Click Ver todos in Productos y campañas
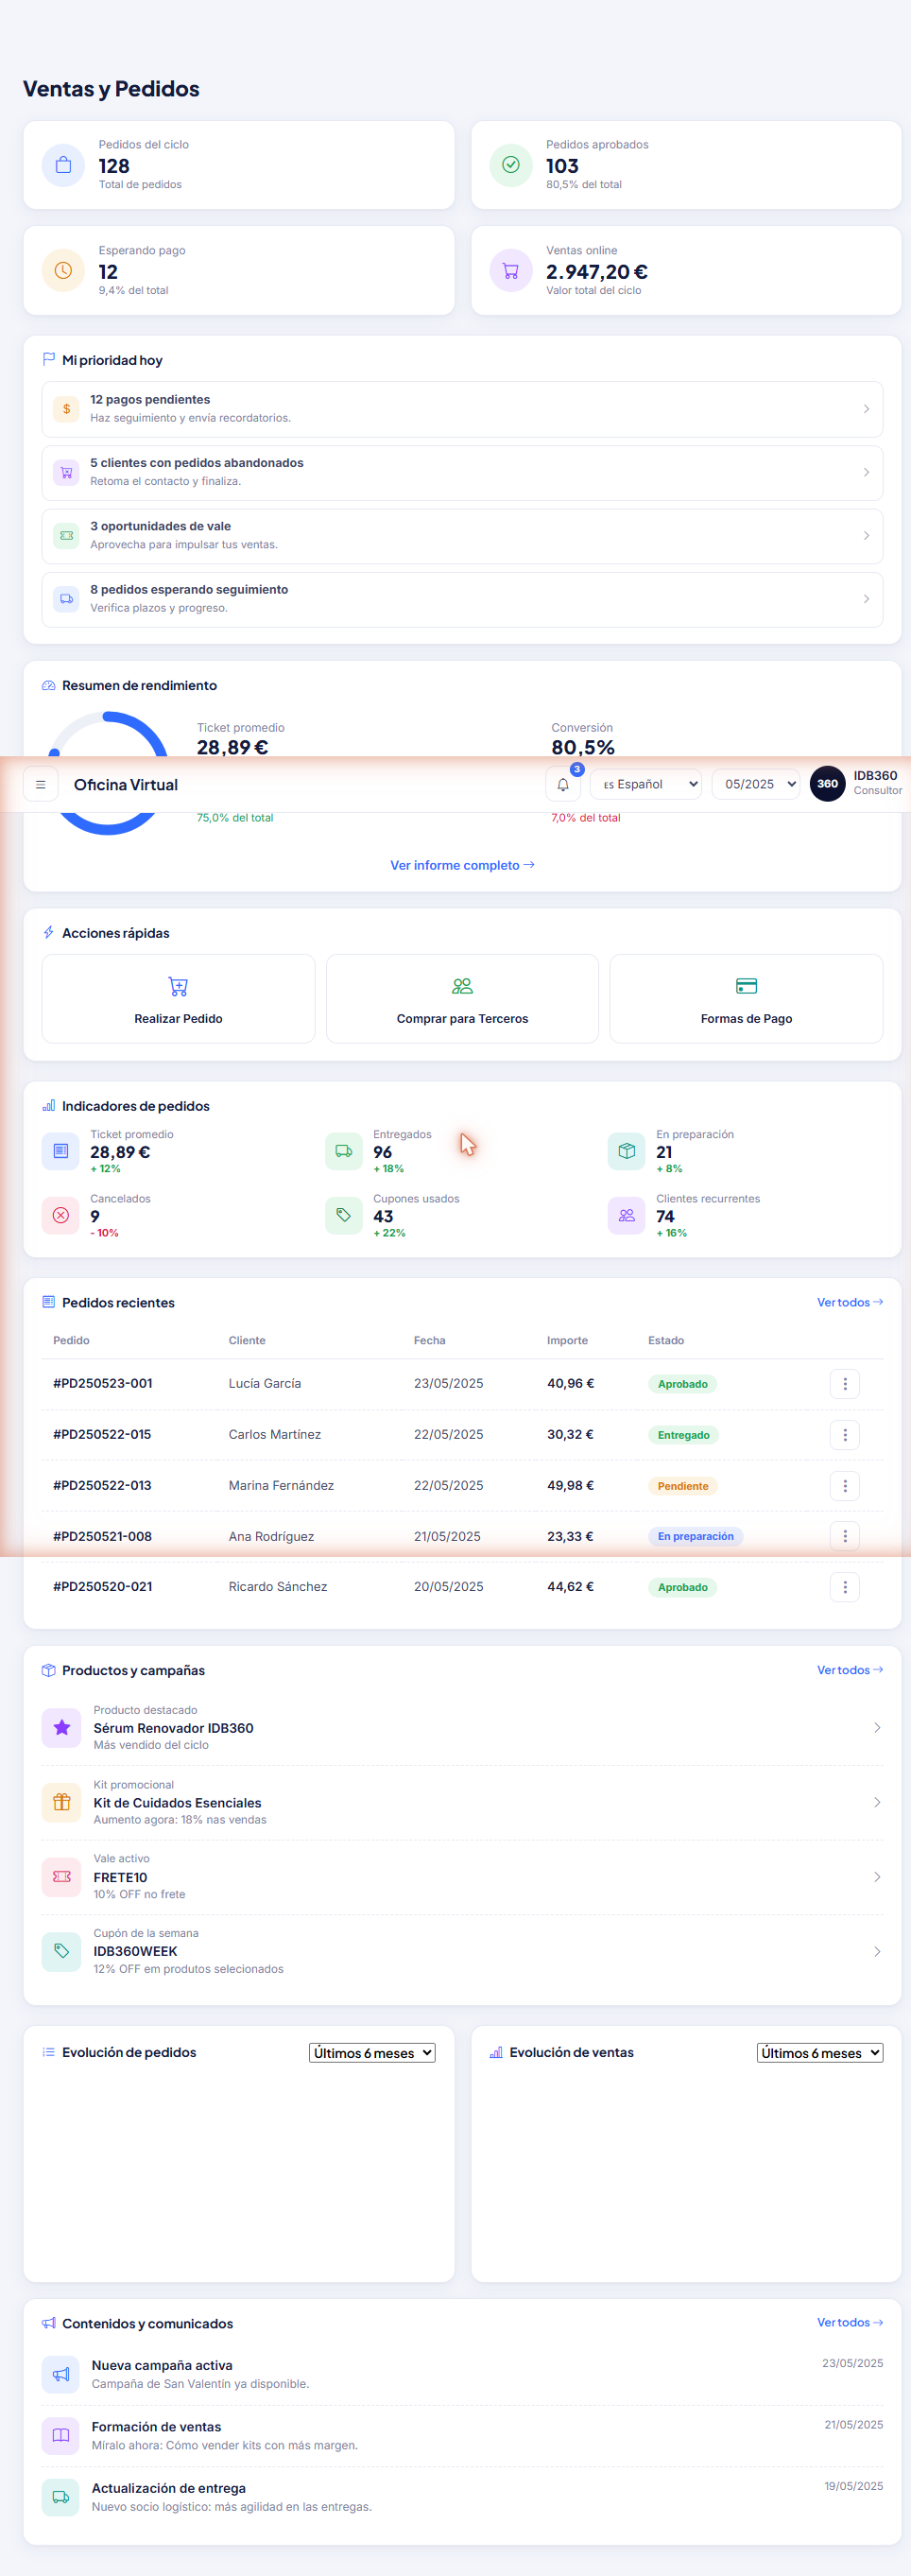This screenshot has height=2576, width=911. coord(850,1671)
